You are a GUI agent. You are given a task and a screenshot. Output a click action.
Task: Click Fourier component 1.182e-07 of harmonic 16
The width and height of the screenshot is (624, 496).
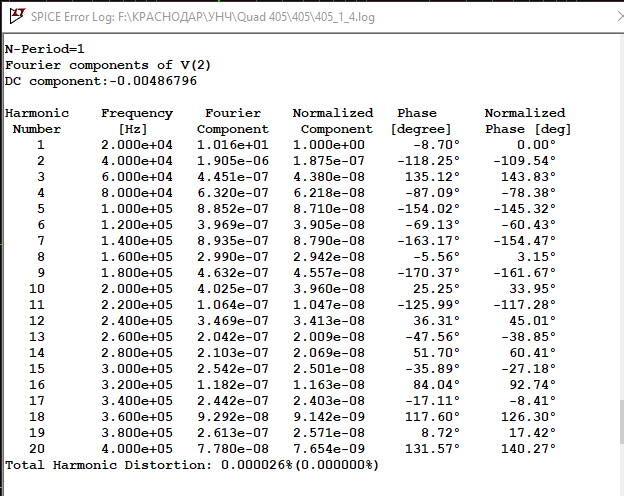coord(233,385)
